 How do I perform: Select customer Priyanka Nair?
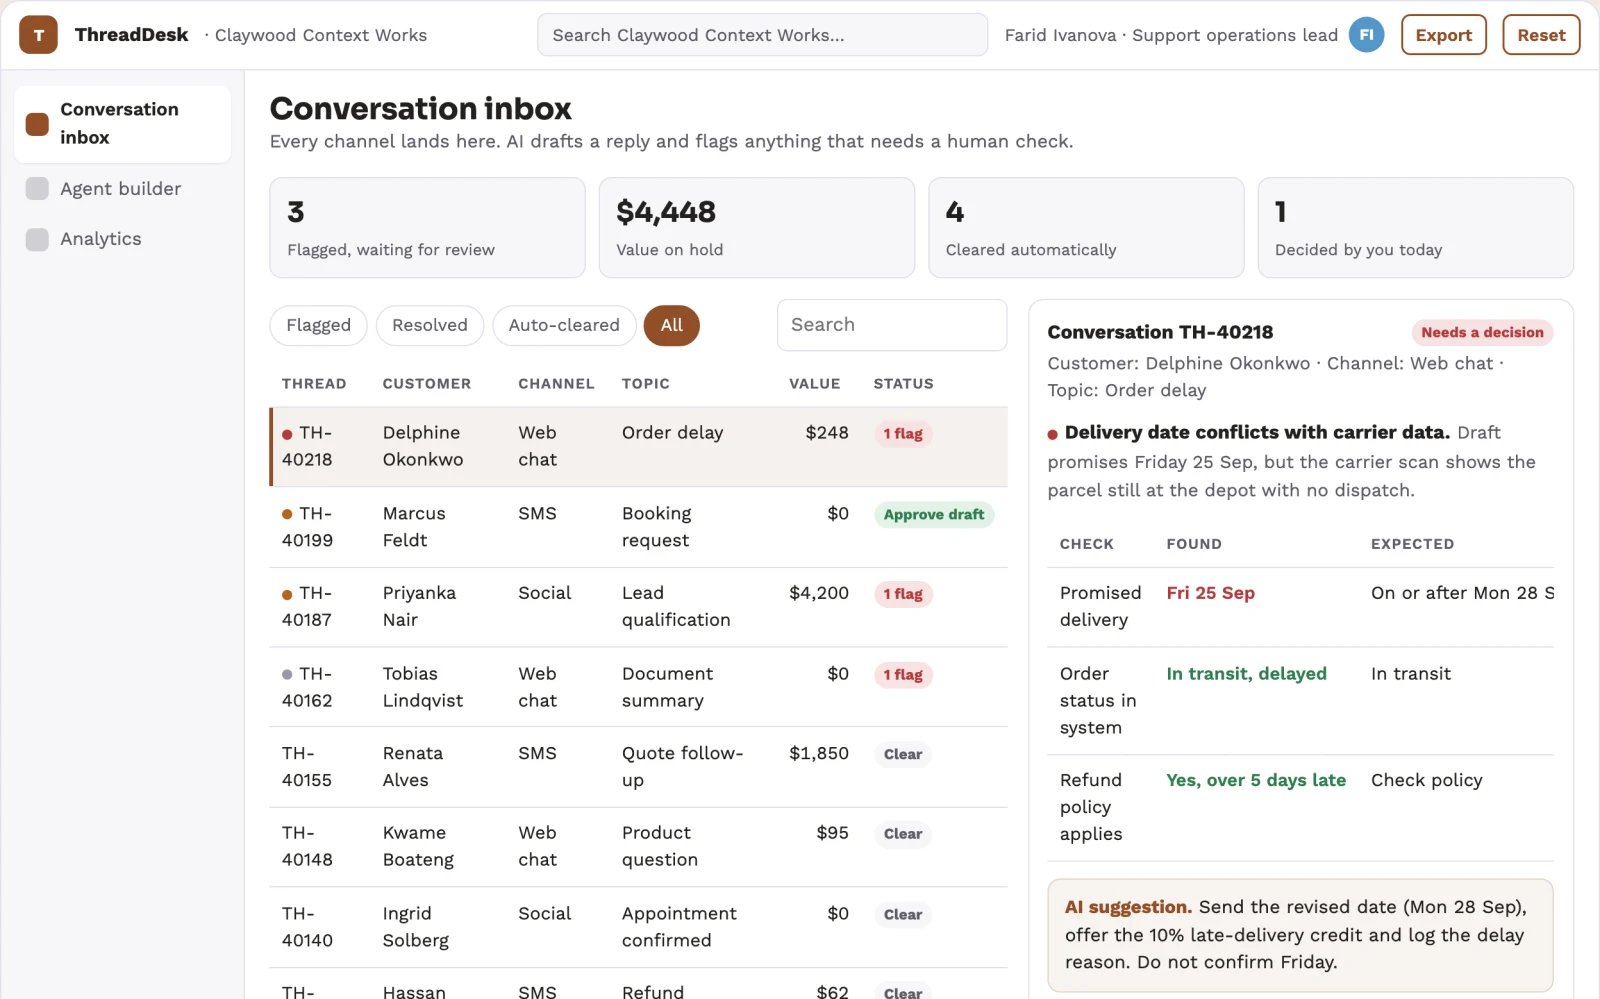[419, 607]
